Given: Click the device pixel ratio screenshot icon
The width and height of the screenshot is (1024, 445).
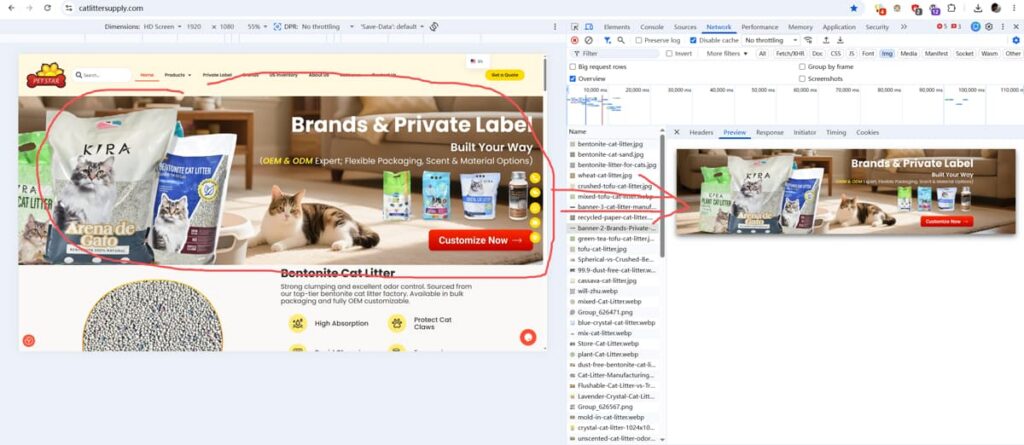Looking at the screenshot, I should point(278,27).
